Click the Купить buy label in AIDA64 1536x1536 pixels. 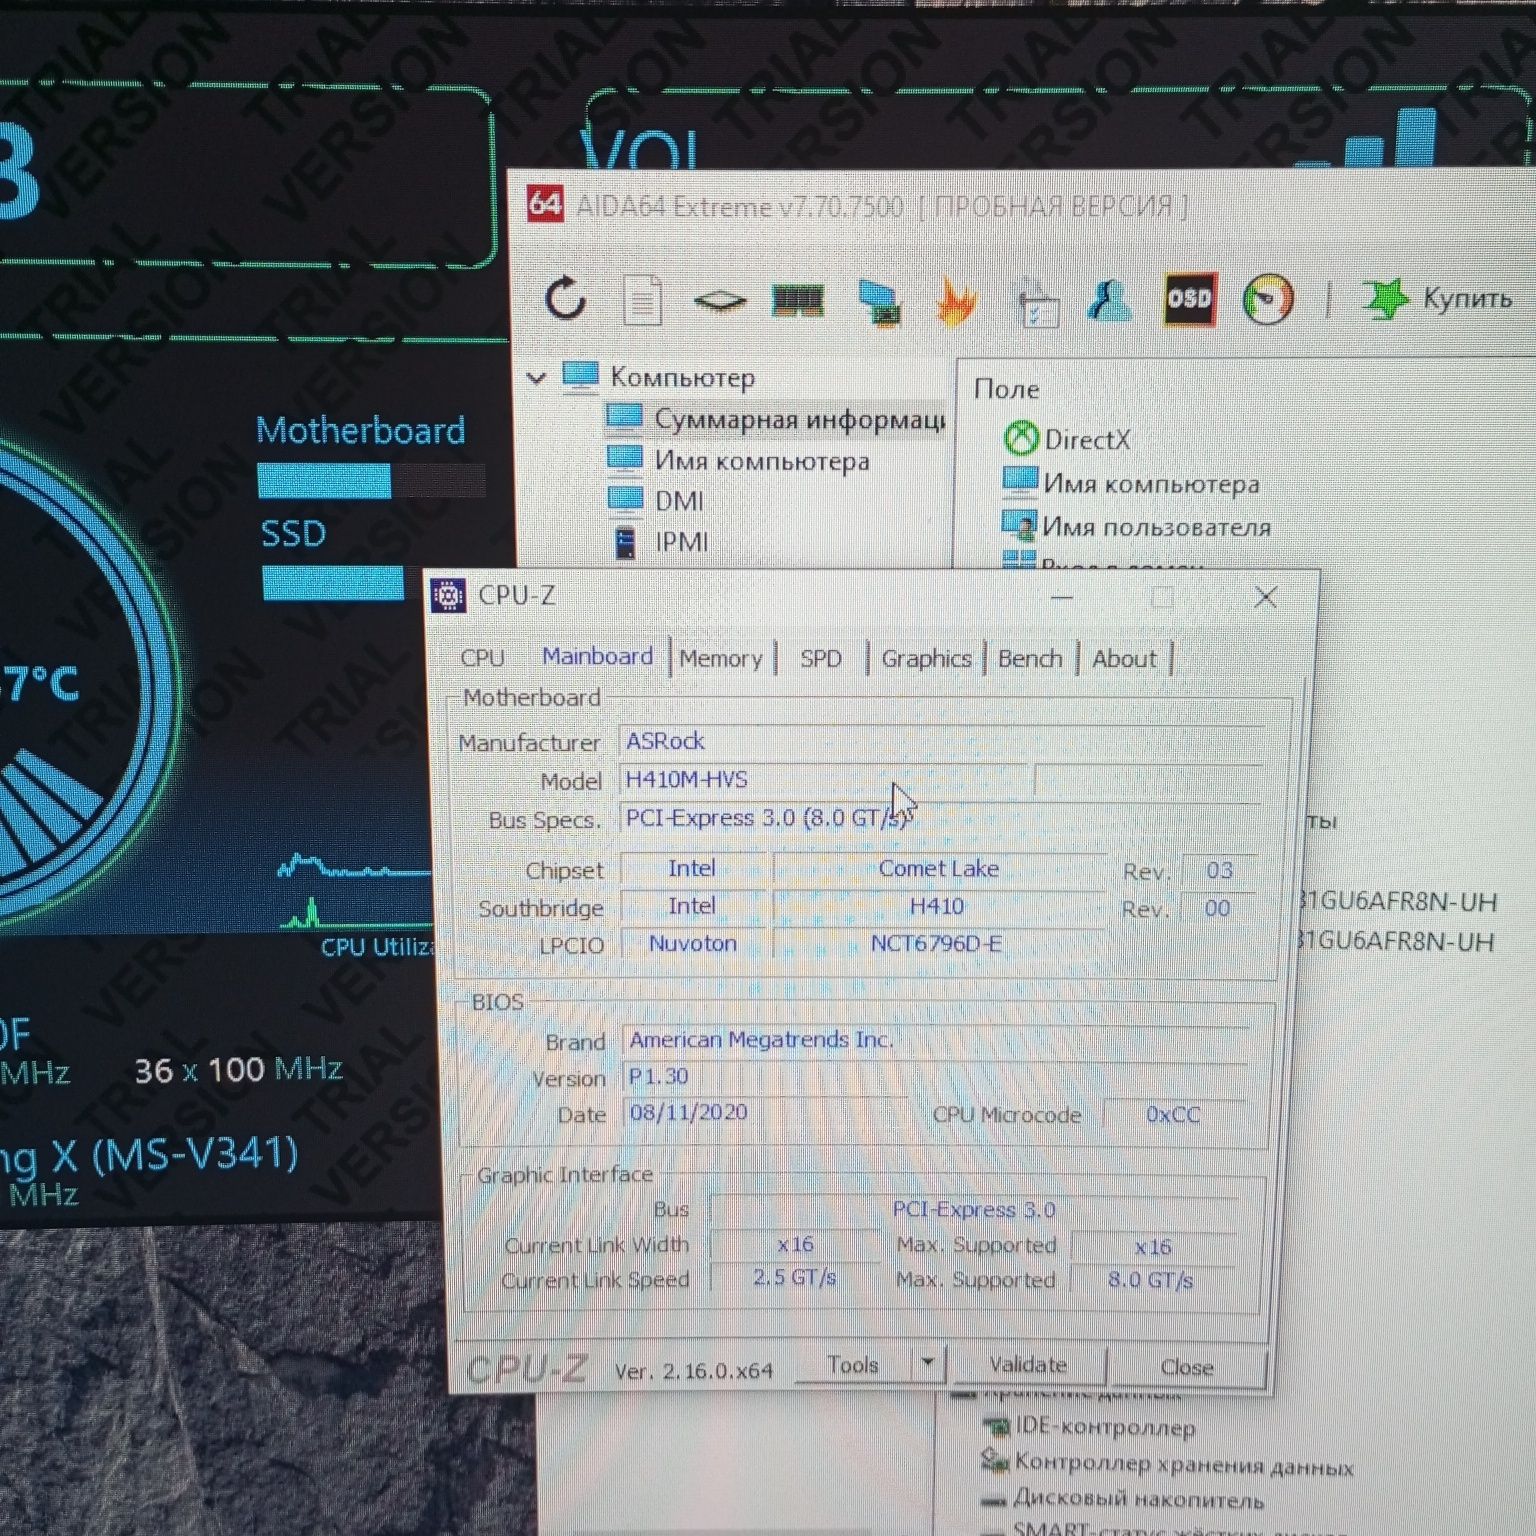pyautogui.click(x=1466, y=298)
